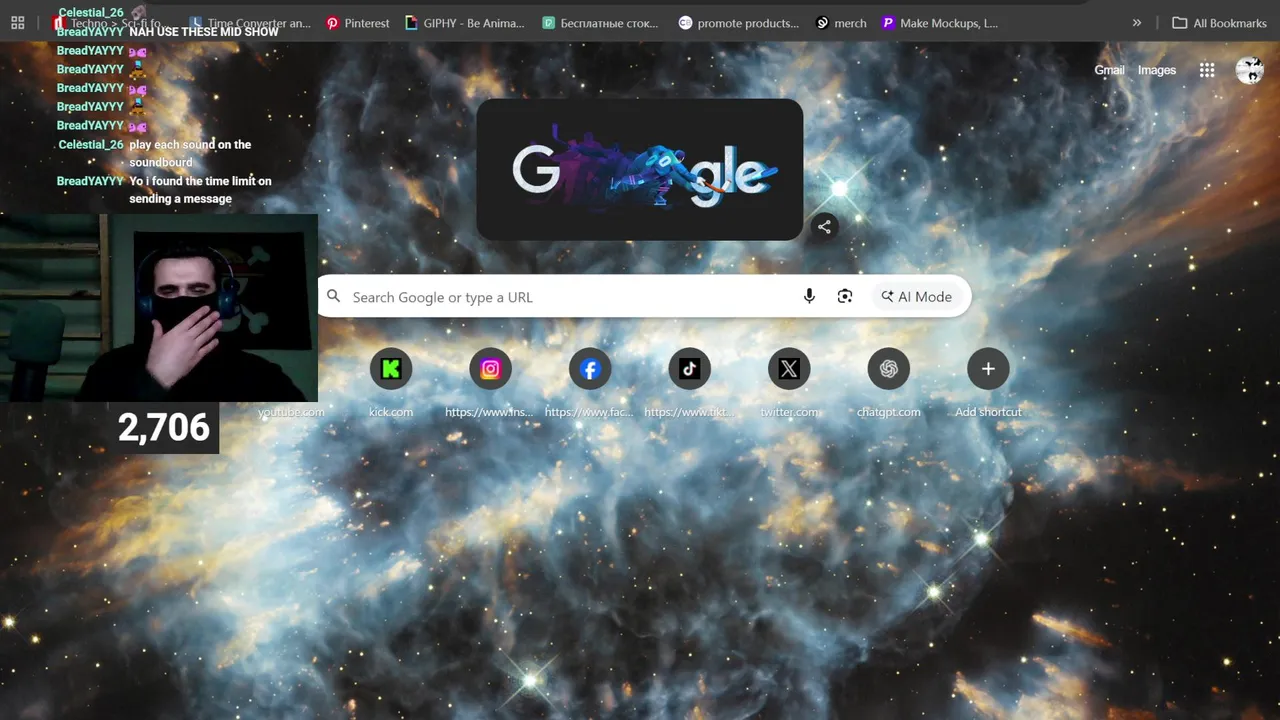
Task: Open the Facebook shortcut
Action: (x=590, y=381)
